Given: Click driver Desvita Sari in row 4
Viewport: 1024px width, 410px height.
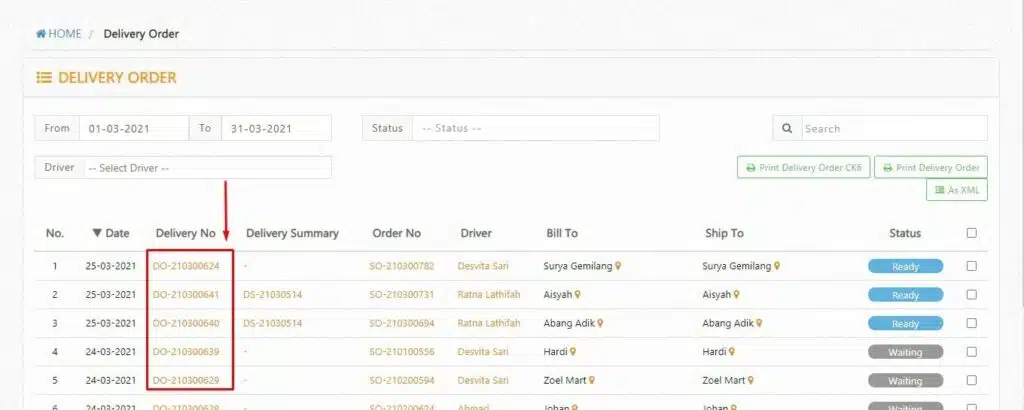Looking at the screenshot, I should tap(483, 352).
